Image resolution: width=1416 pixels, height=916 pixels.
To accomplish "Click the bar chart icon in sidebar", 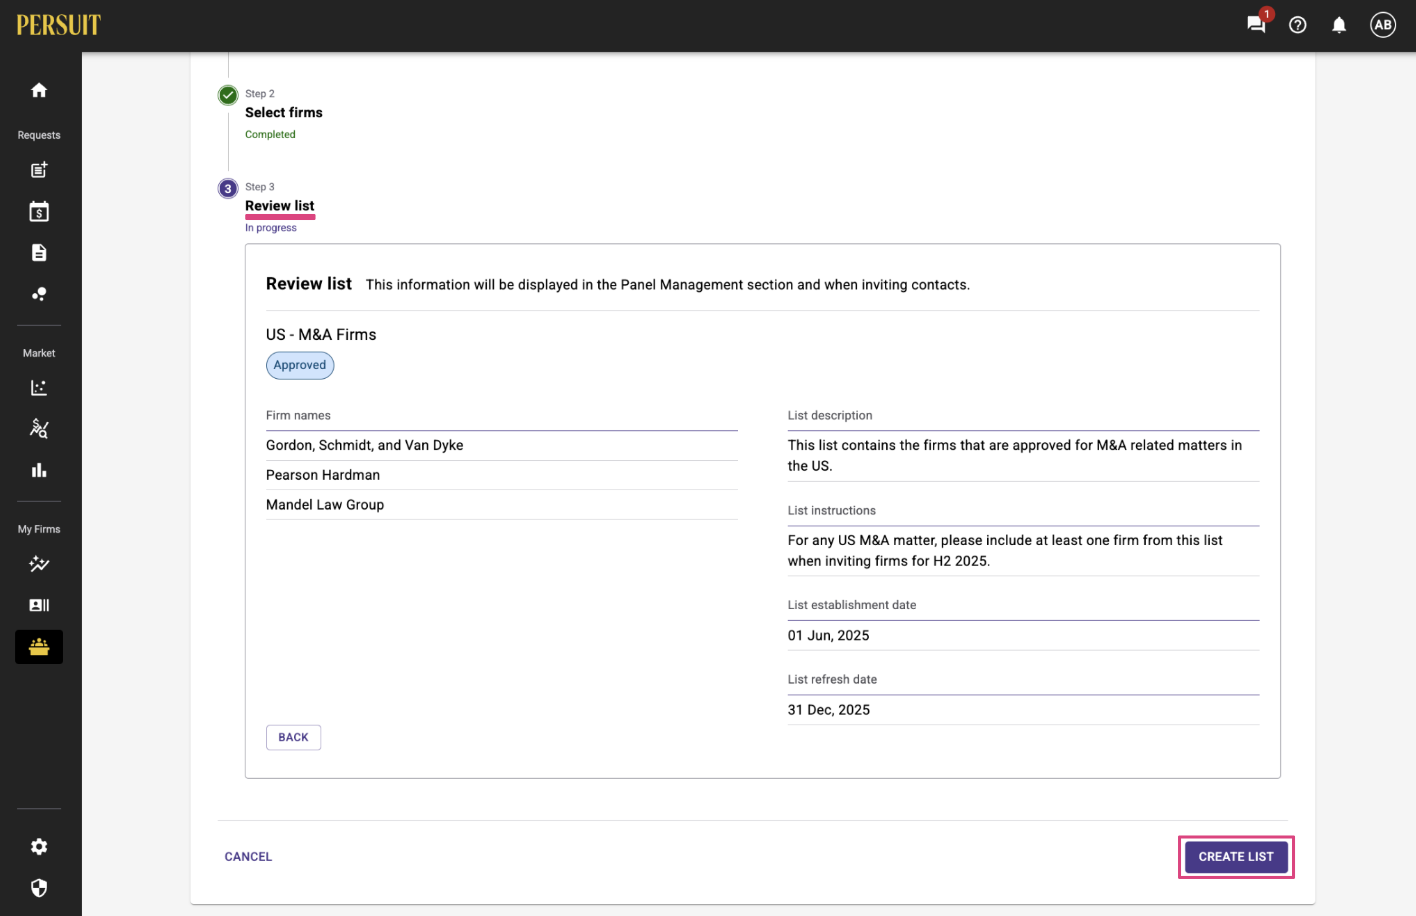I will (39, 470).
